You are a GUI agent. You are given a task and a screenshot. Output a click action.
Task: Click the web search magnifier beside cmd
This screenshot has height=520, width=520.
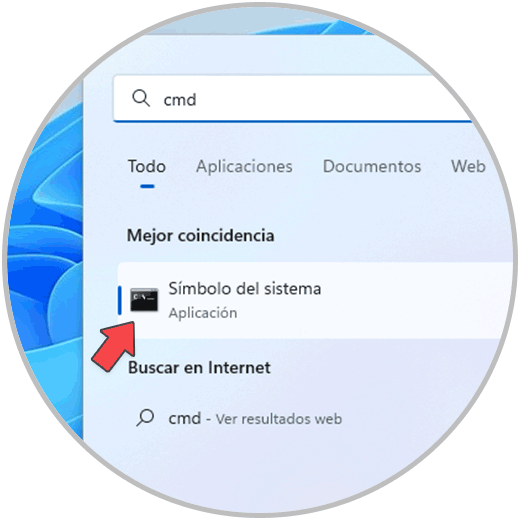coord(145,418)
